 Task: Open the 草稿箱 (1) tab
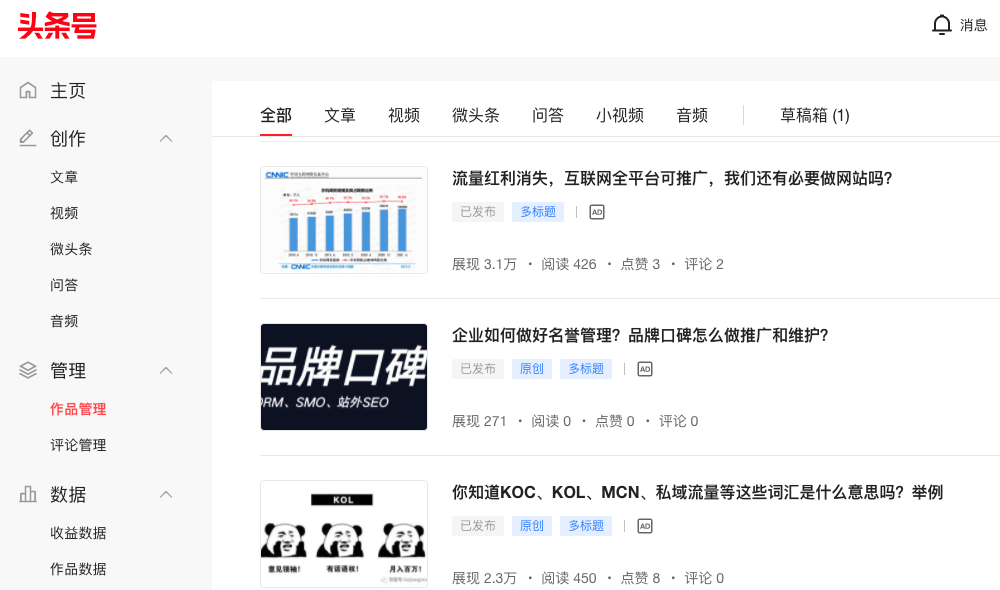point(817,115)
